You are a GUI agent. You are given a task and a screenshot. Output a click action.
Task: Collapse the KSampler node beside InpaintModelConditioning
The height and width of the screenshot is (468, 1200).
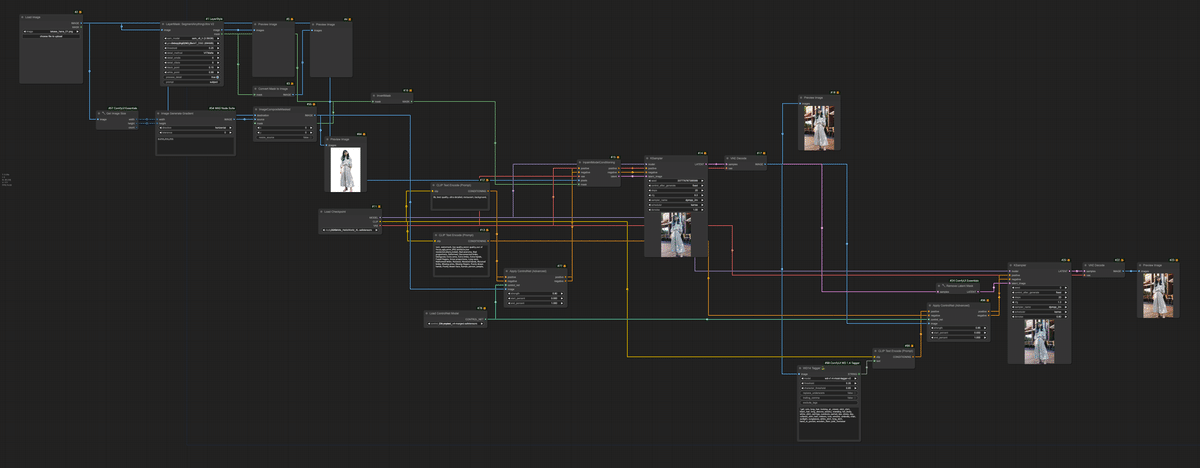click(x=648, y=158)
